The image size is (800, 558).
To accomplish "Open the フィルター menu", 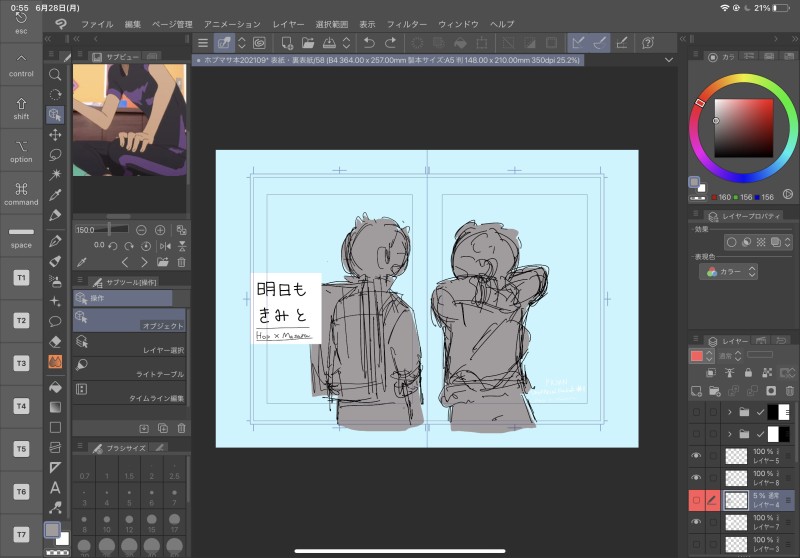I will coord(407,24).
